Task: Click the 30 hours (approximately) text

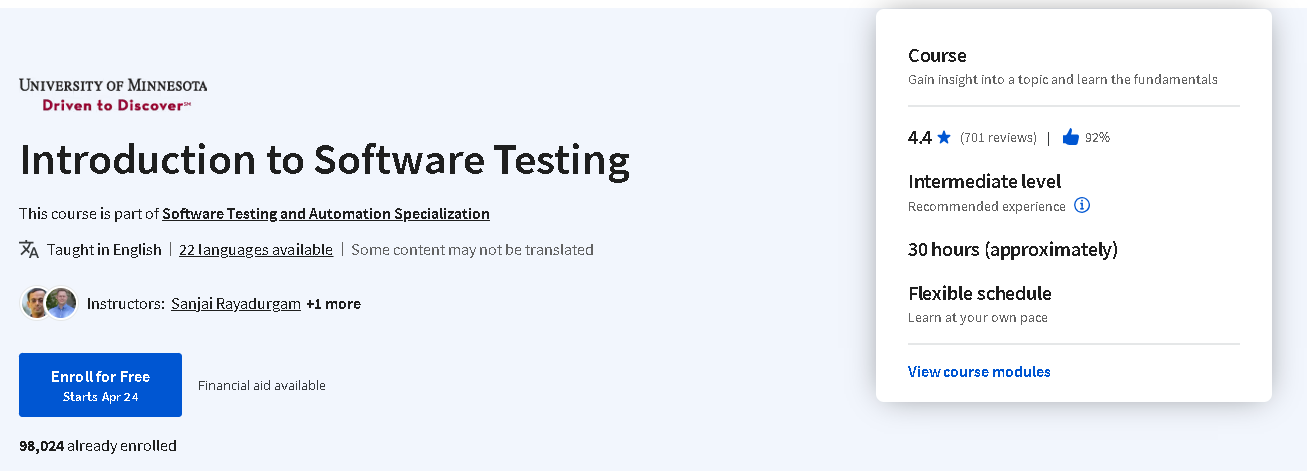Action: 1013,250
